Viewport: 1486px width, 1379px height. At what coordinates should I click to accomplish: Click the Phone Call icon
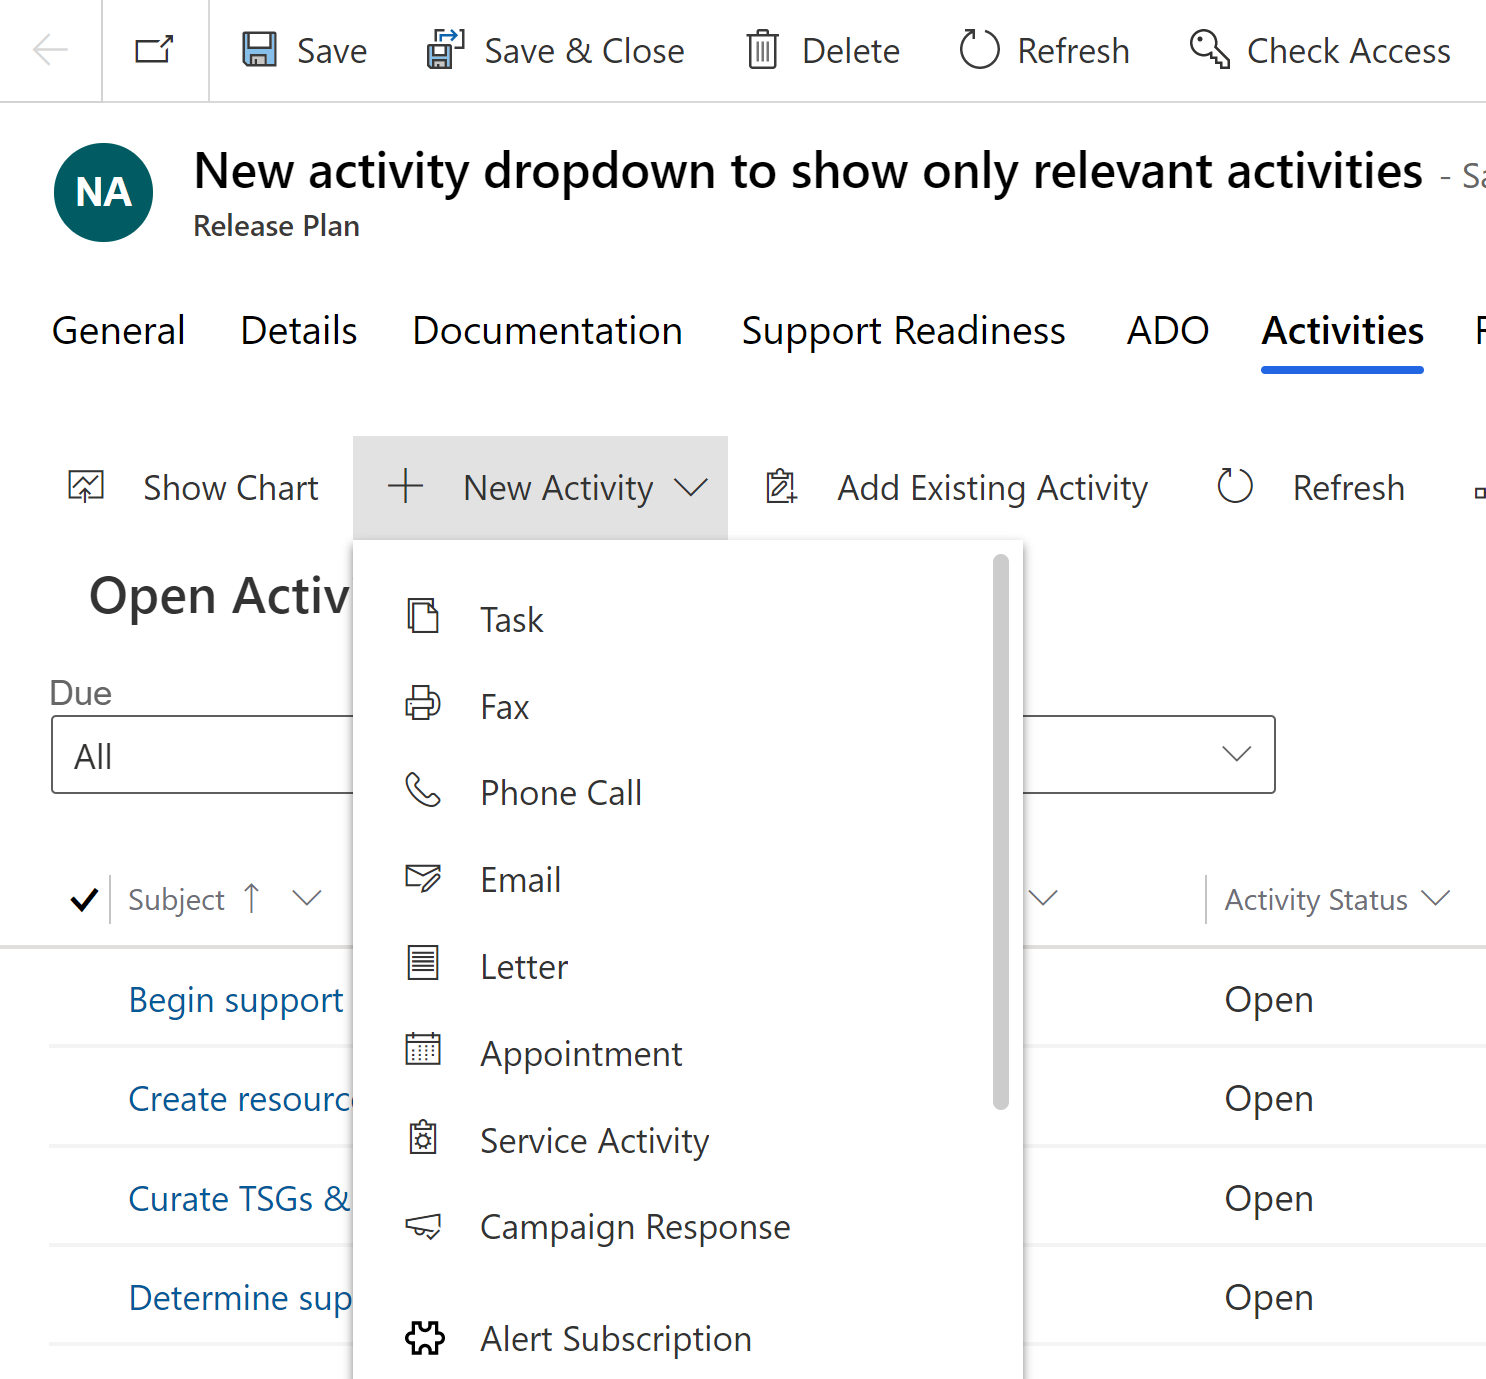(424, 791)
